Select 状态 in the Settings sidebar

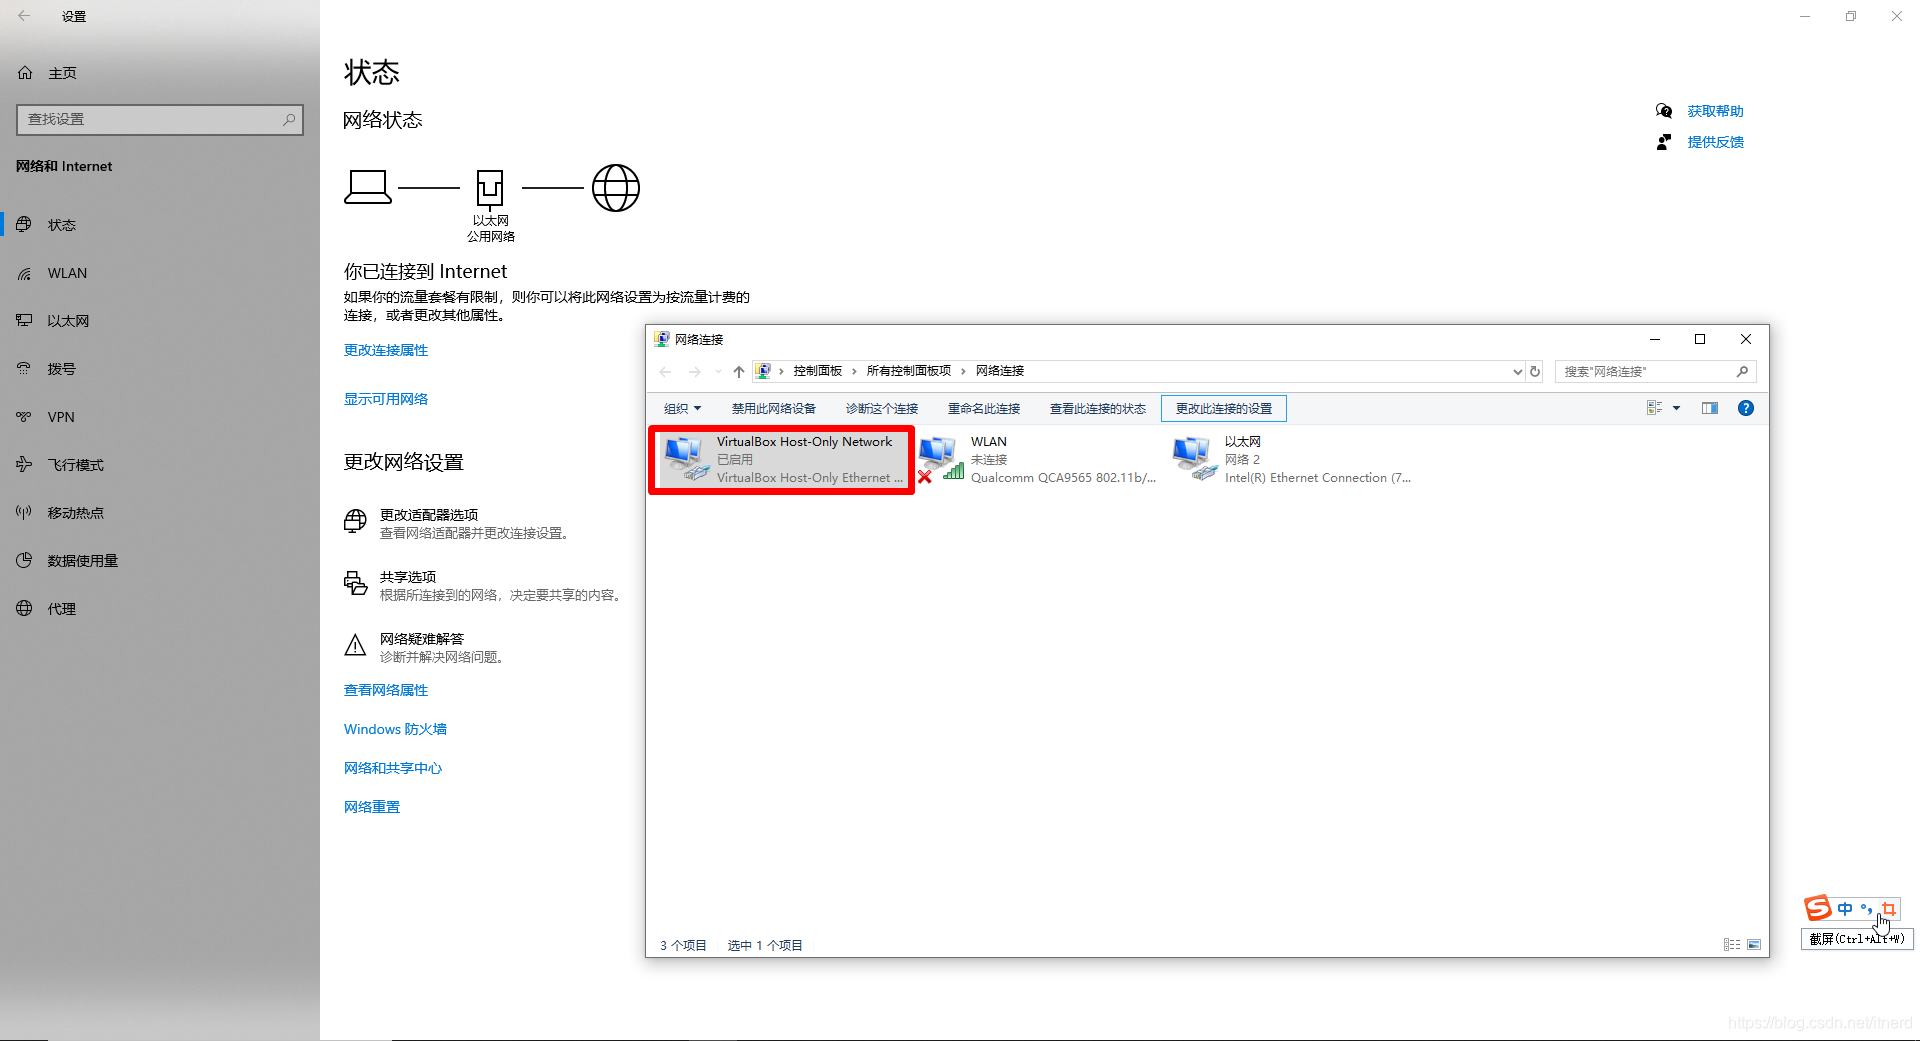pyautogui.click(x=61, y=225)
